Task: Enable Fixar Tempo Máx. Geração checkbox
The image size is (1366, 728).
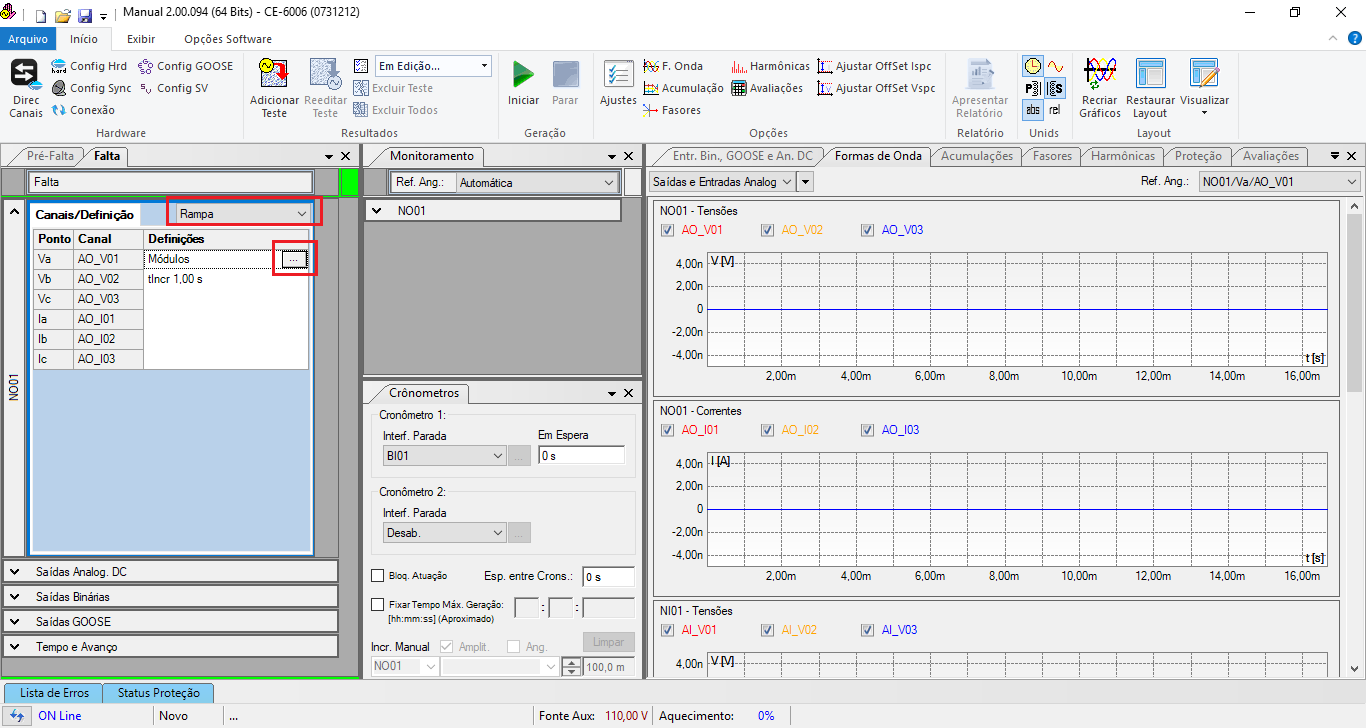Action: [x=377, y=604]
